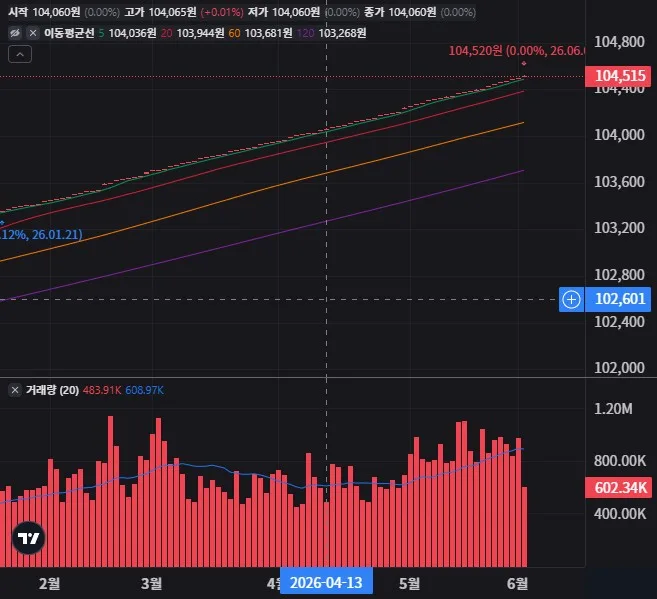
Task: Click the 120-period average value 103,268원
Action: tap(342, 33)
